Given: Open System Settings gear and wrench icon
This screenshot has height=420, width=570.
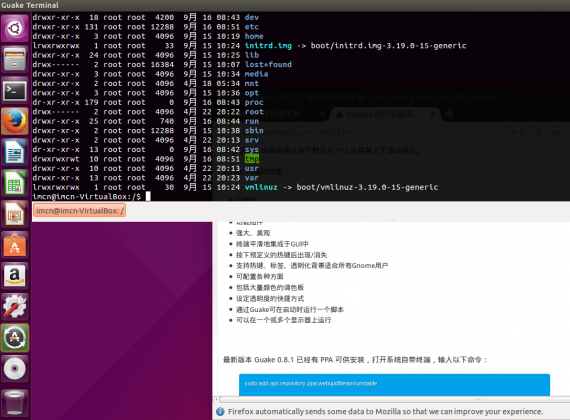Looking at the screenshot, I should [x=15, y=307].
